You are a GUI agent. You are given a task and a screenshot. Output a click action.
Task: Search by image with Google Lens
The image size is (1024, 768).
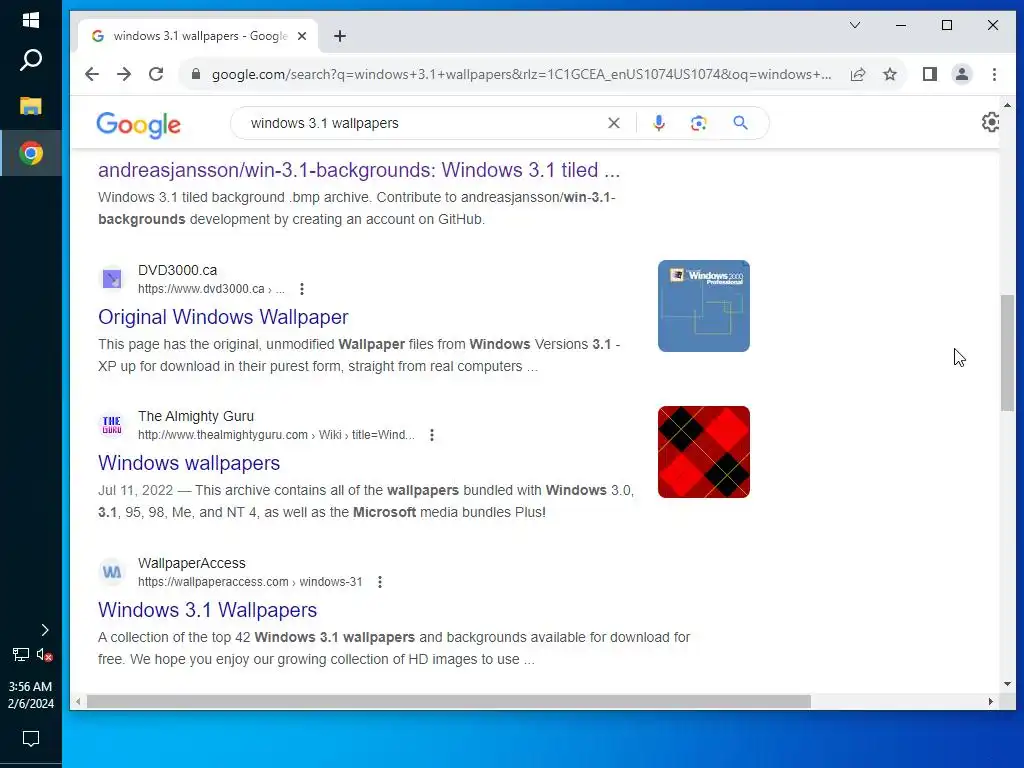(x=698, y=123)
